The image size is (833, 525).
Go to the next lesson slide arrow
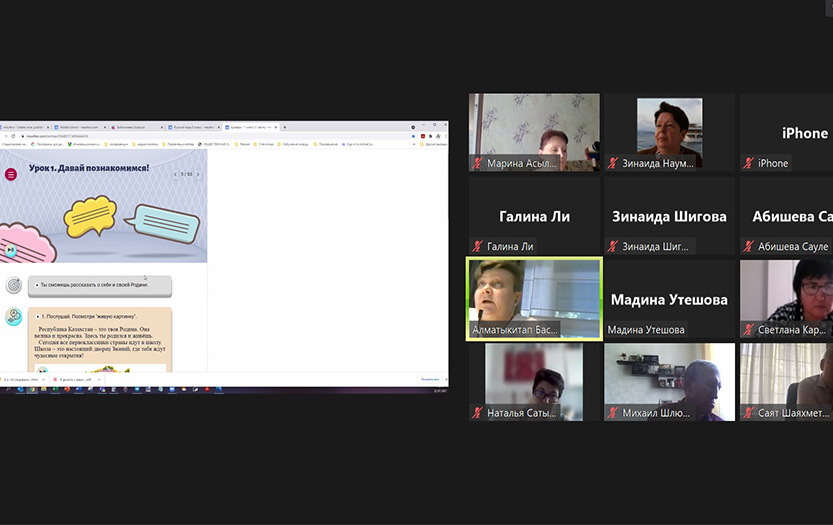point(198,174)
